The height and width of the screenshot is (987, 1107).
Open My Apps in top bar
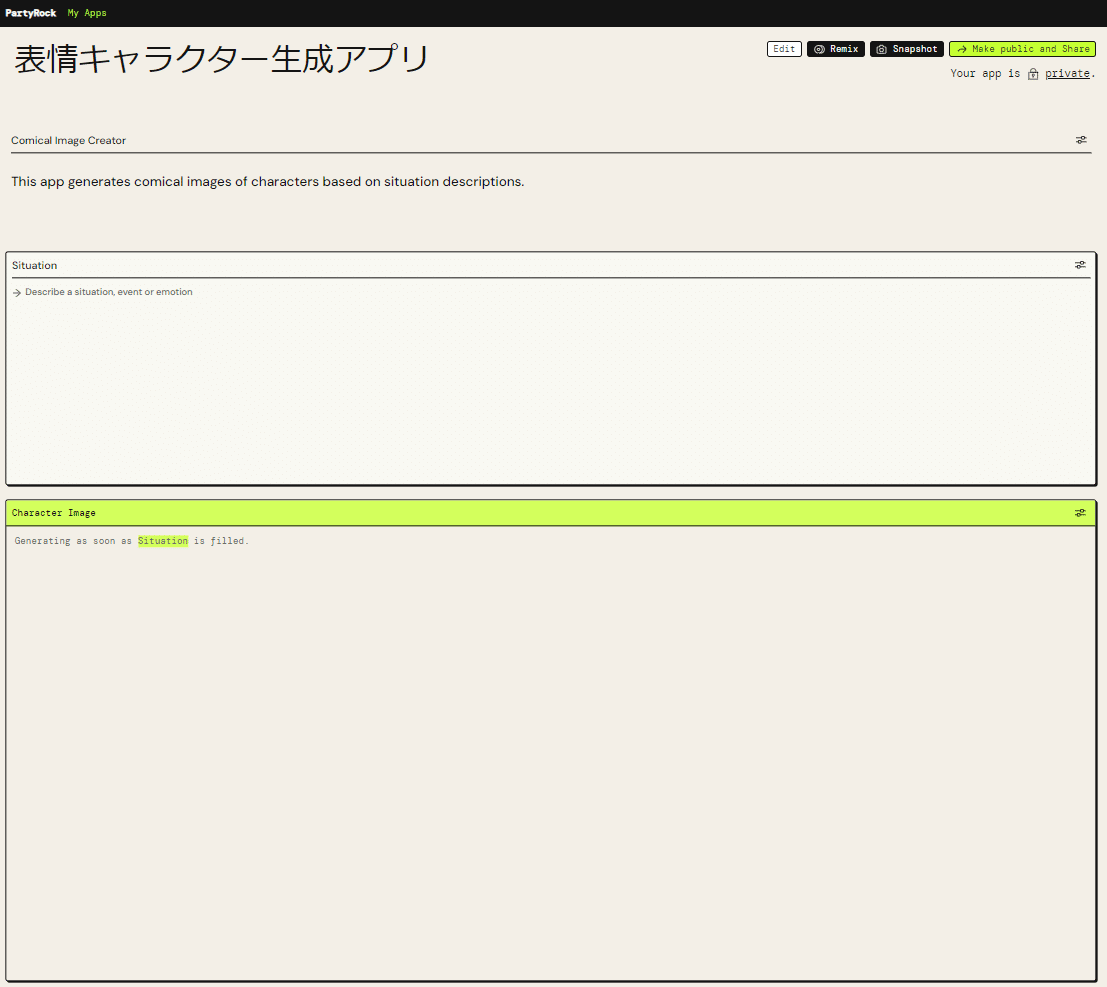87,13
